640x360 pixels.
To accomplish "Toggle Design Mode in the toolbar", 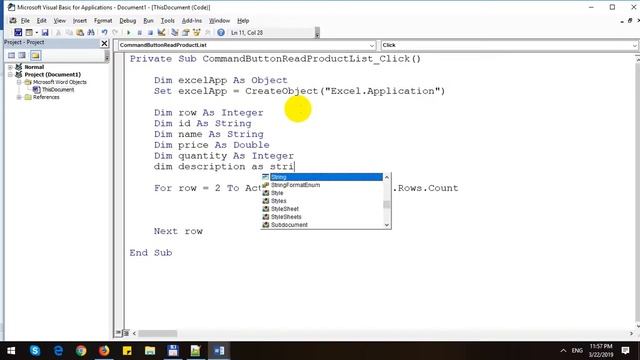I will 161,32.
